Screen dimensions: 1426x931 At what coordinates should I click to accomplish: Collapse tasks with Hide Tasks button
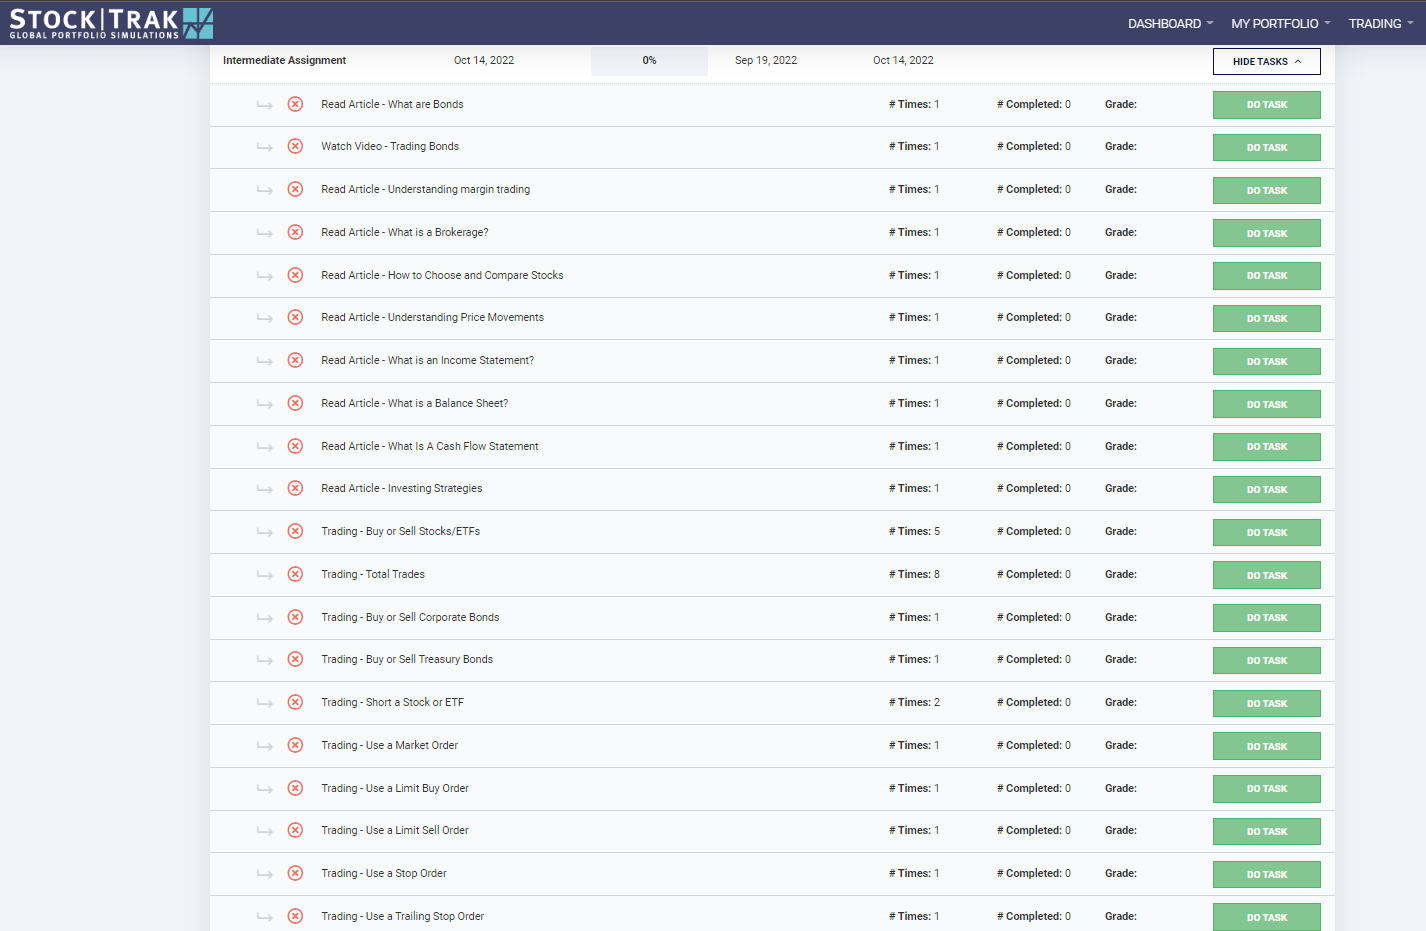(x=1267, y=61)
